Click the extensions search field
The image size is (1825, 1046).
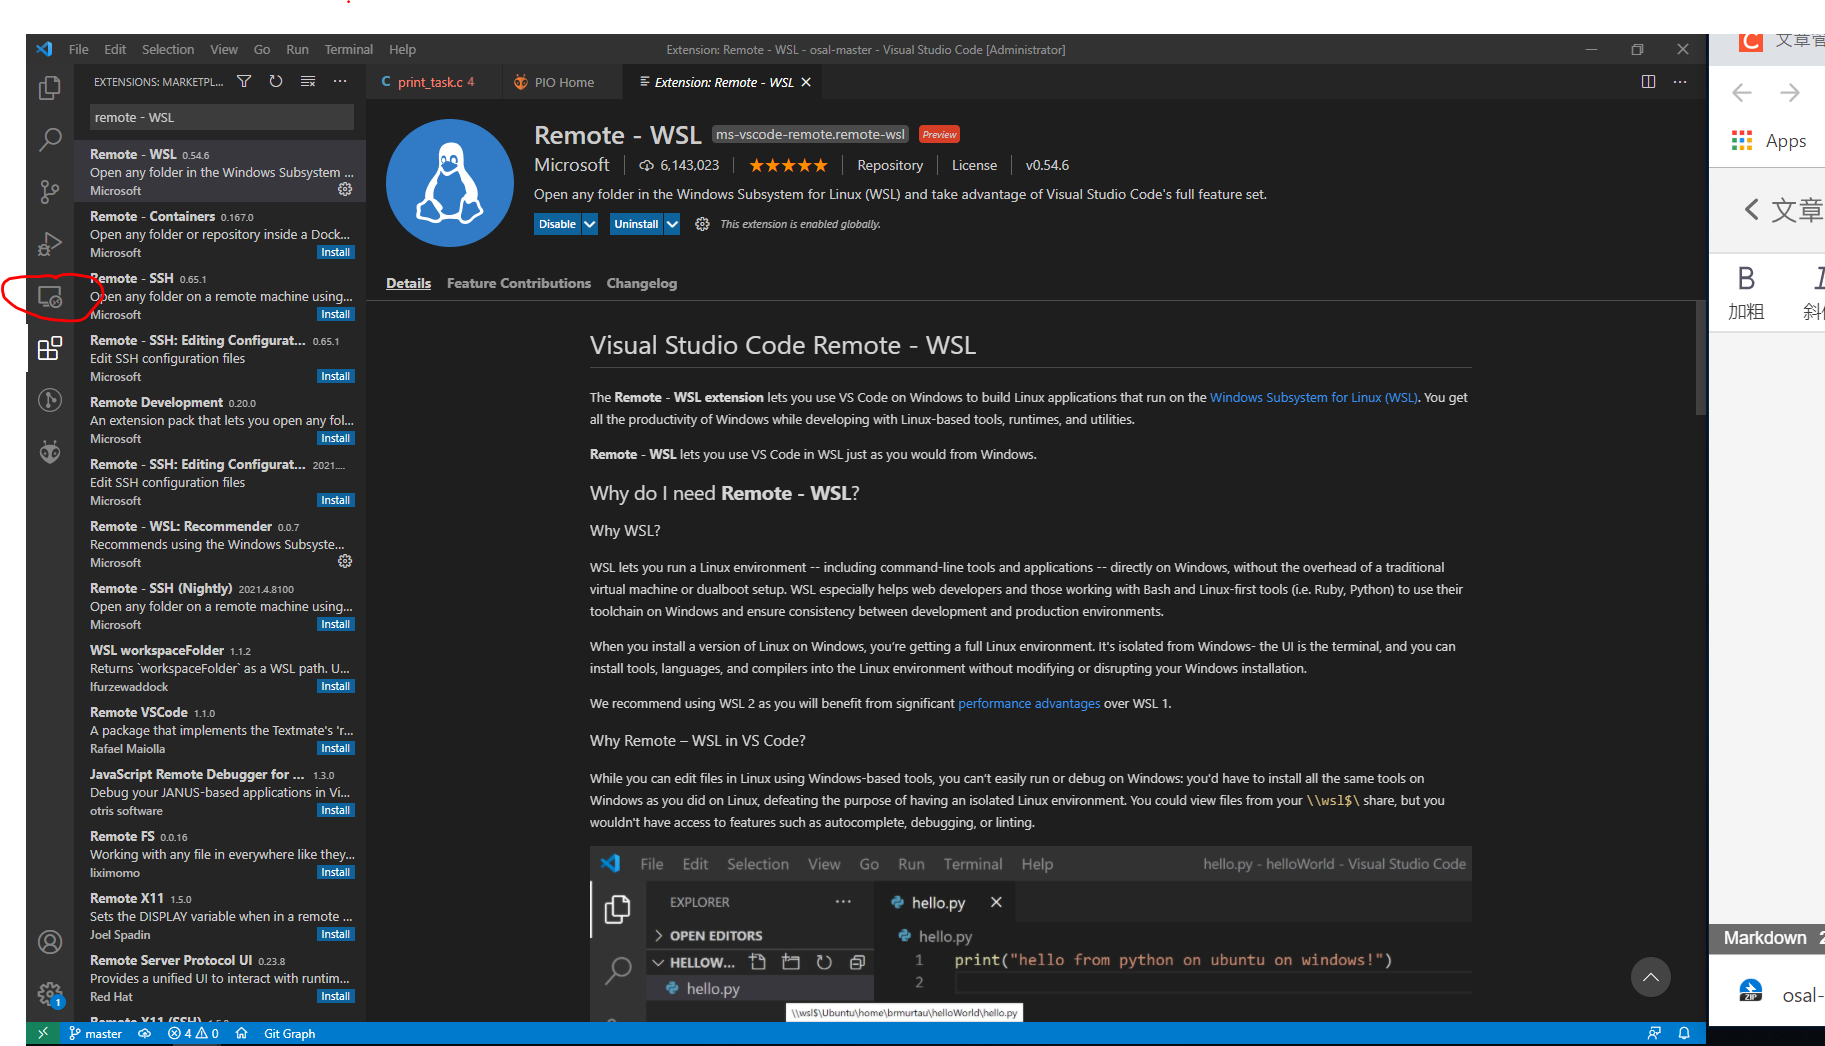point(222,117)
